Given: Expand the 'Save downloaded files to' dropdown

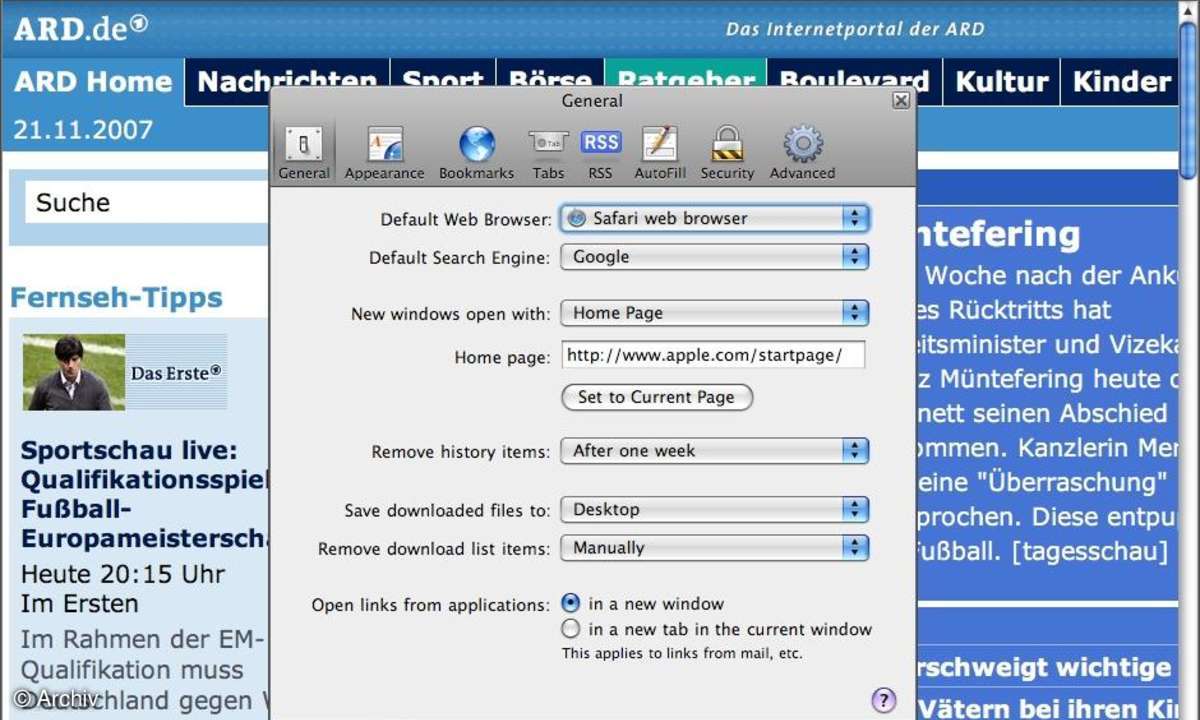Looking at the screenshot, I should coord(714,509).
